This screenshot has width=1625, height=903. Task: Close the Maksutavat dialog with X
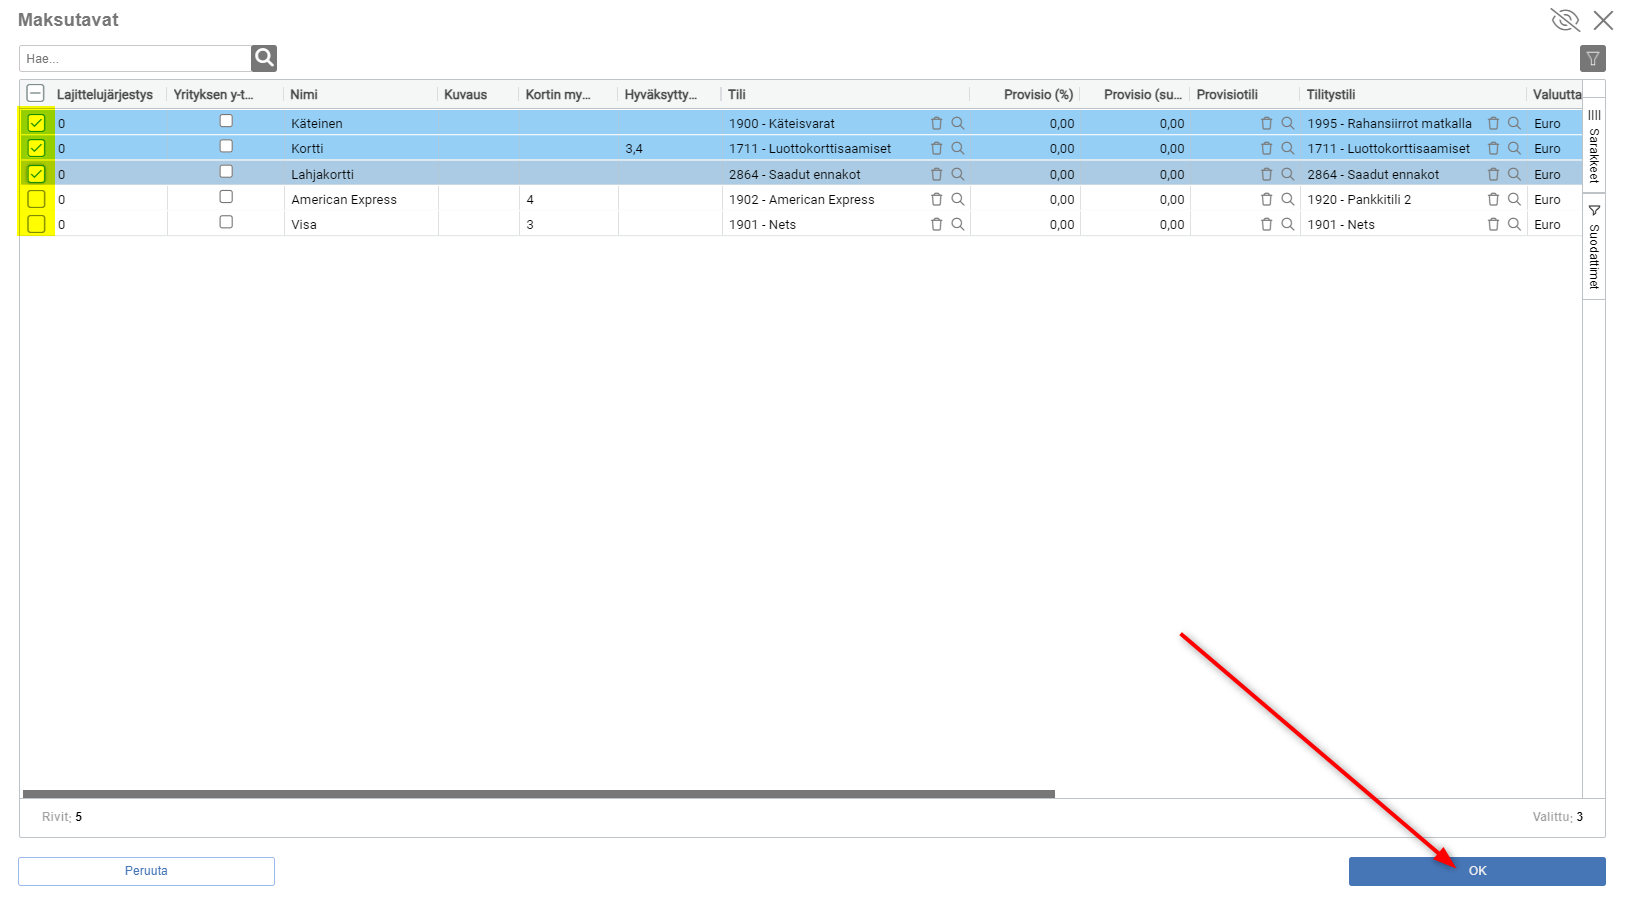coord(1603,20)
